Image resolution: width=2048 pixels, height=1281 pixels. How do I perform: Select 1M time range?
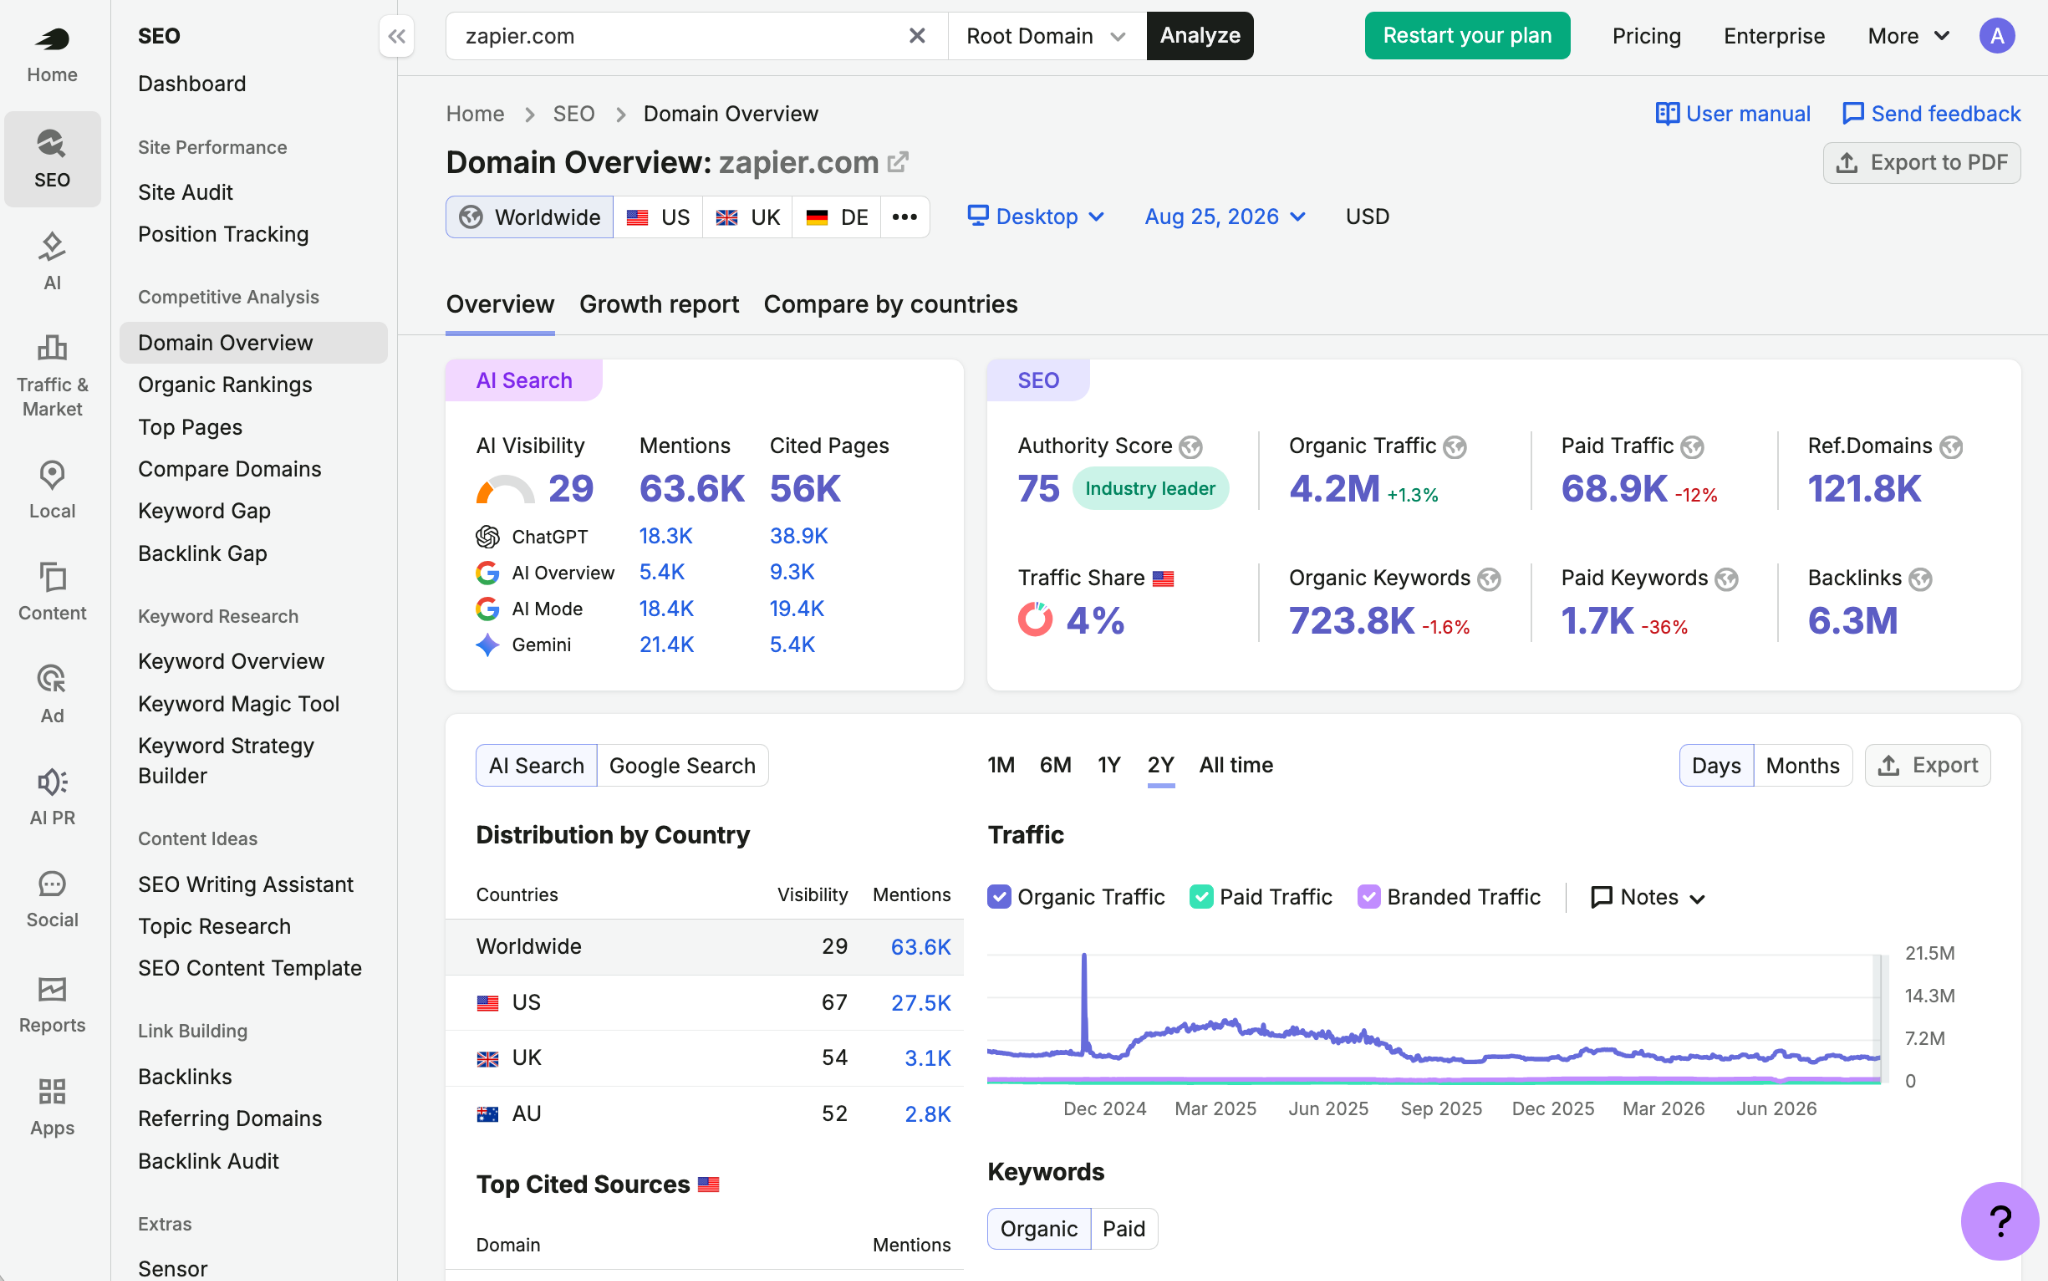point(1001,766)
